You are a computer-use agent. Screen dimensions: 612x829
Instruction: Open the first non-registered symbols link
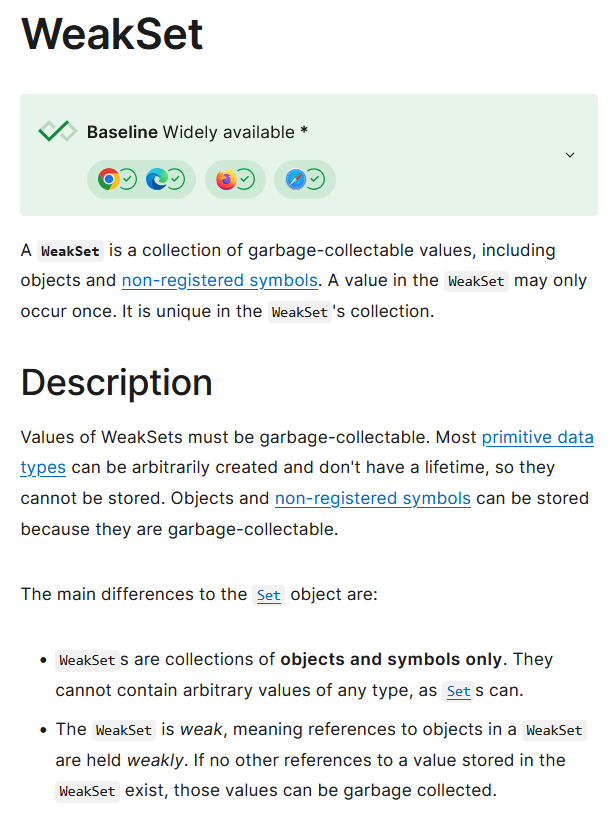click(220, 280)
